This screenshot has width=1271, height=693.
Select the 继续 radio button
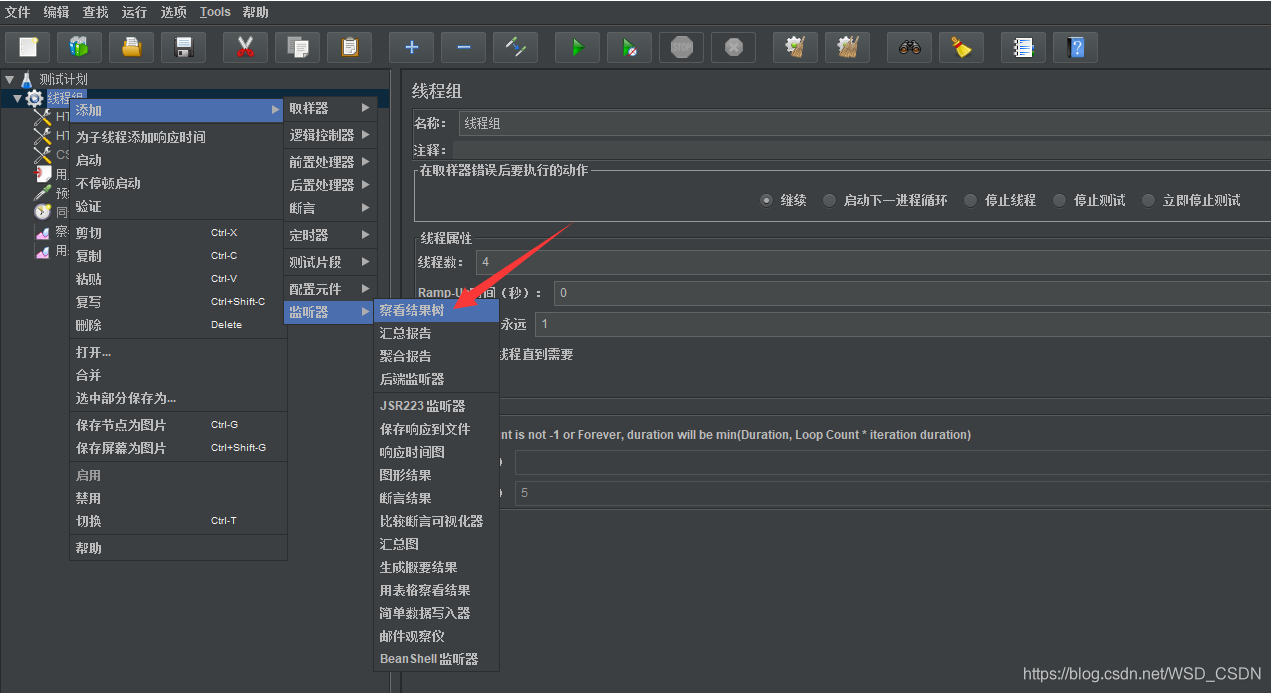767,200
